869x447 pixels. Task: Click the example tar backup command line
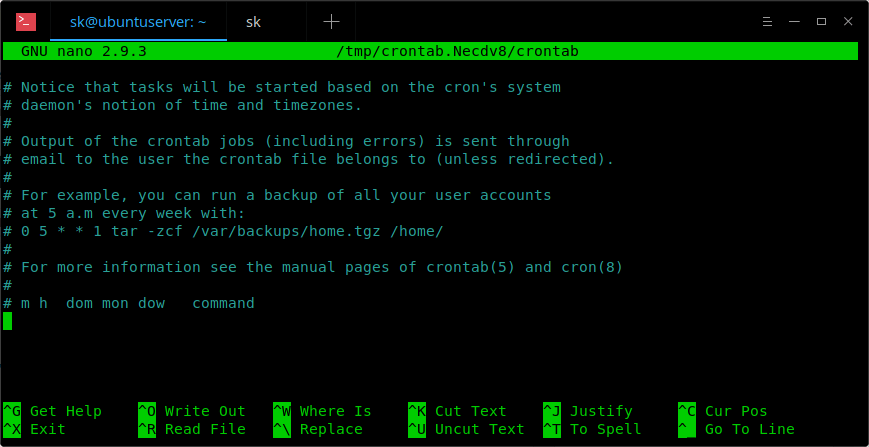(223, 232)
